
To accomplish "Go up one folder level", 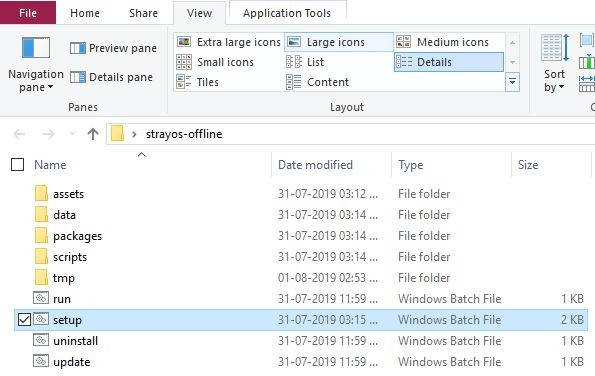I will [x=93, y=134].
